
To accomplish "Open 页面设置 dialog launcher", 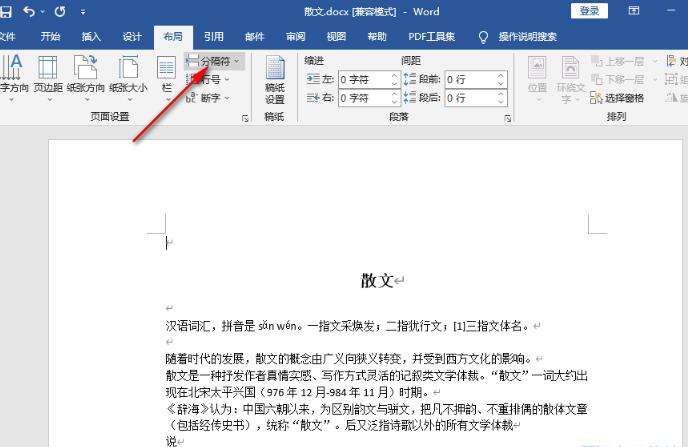I will (x=245, y=118).
